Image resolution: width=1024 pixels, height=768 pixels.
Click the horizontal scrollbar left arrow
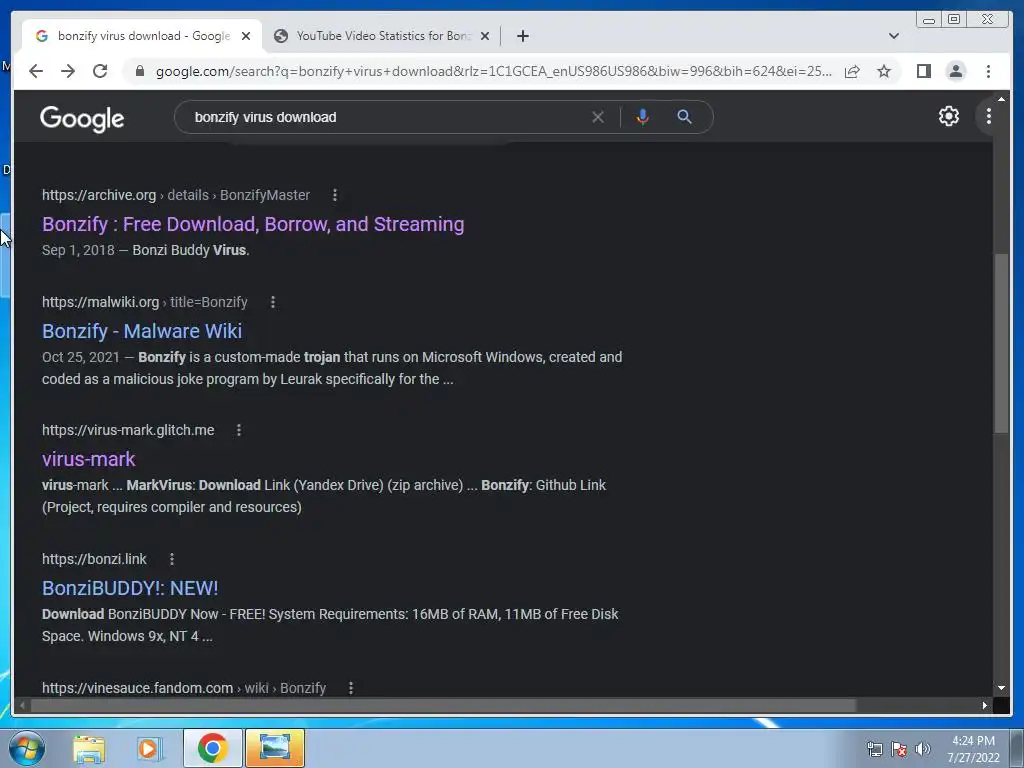[x=22, y=705]
